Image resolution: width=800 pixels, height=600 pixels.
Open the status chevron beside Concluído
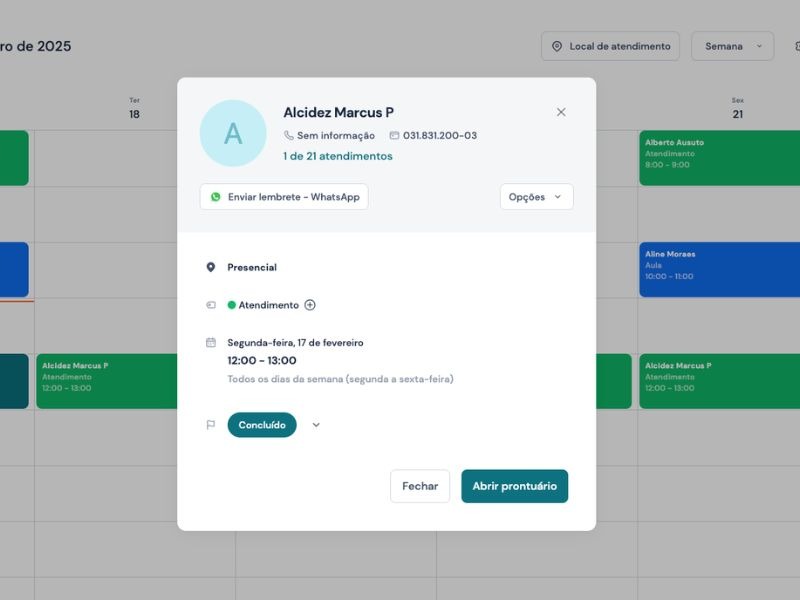317,424
